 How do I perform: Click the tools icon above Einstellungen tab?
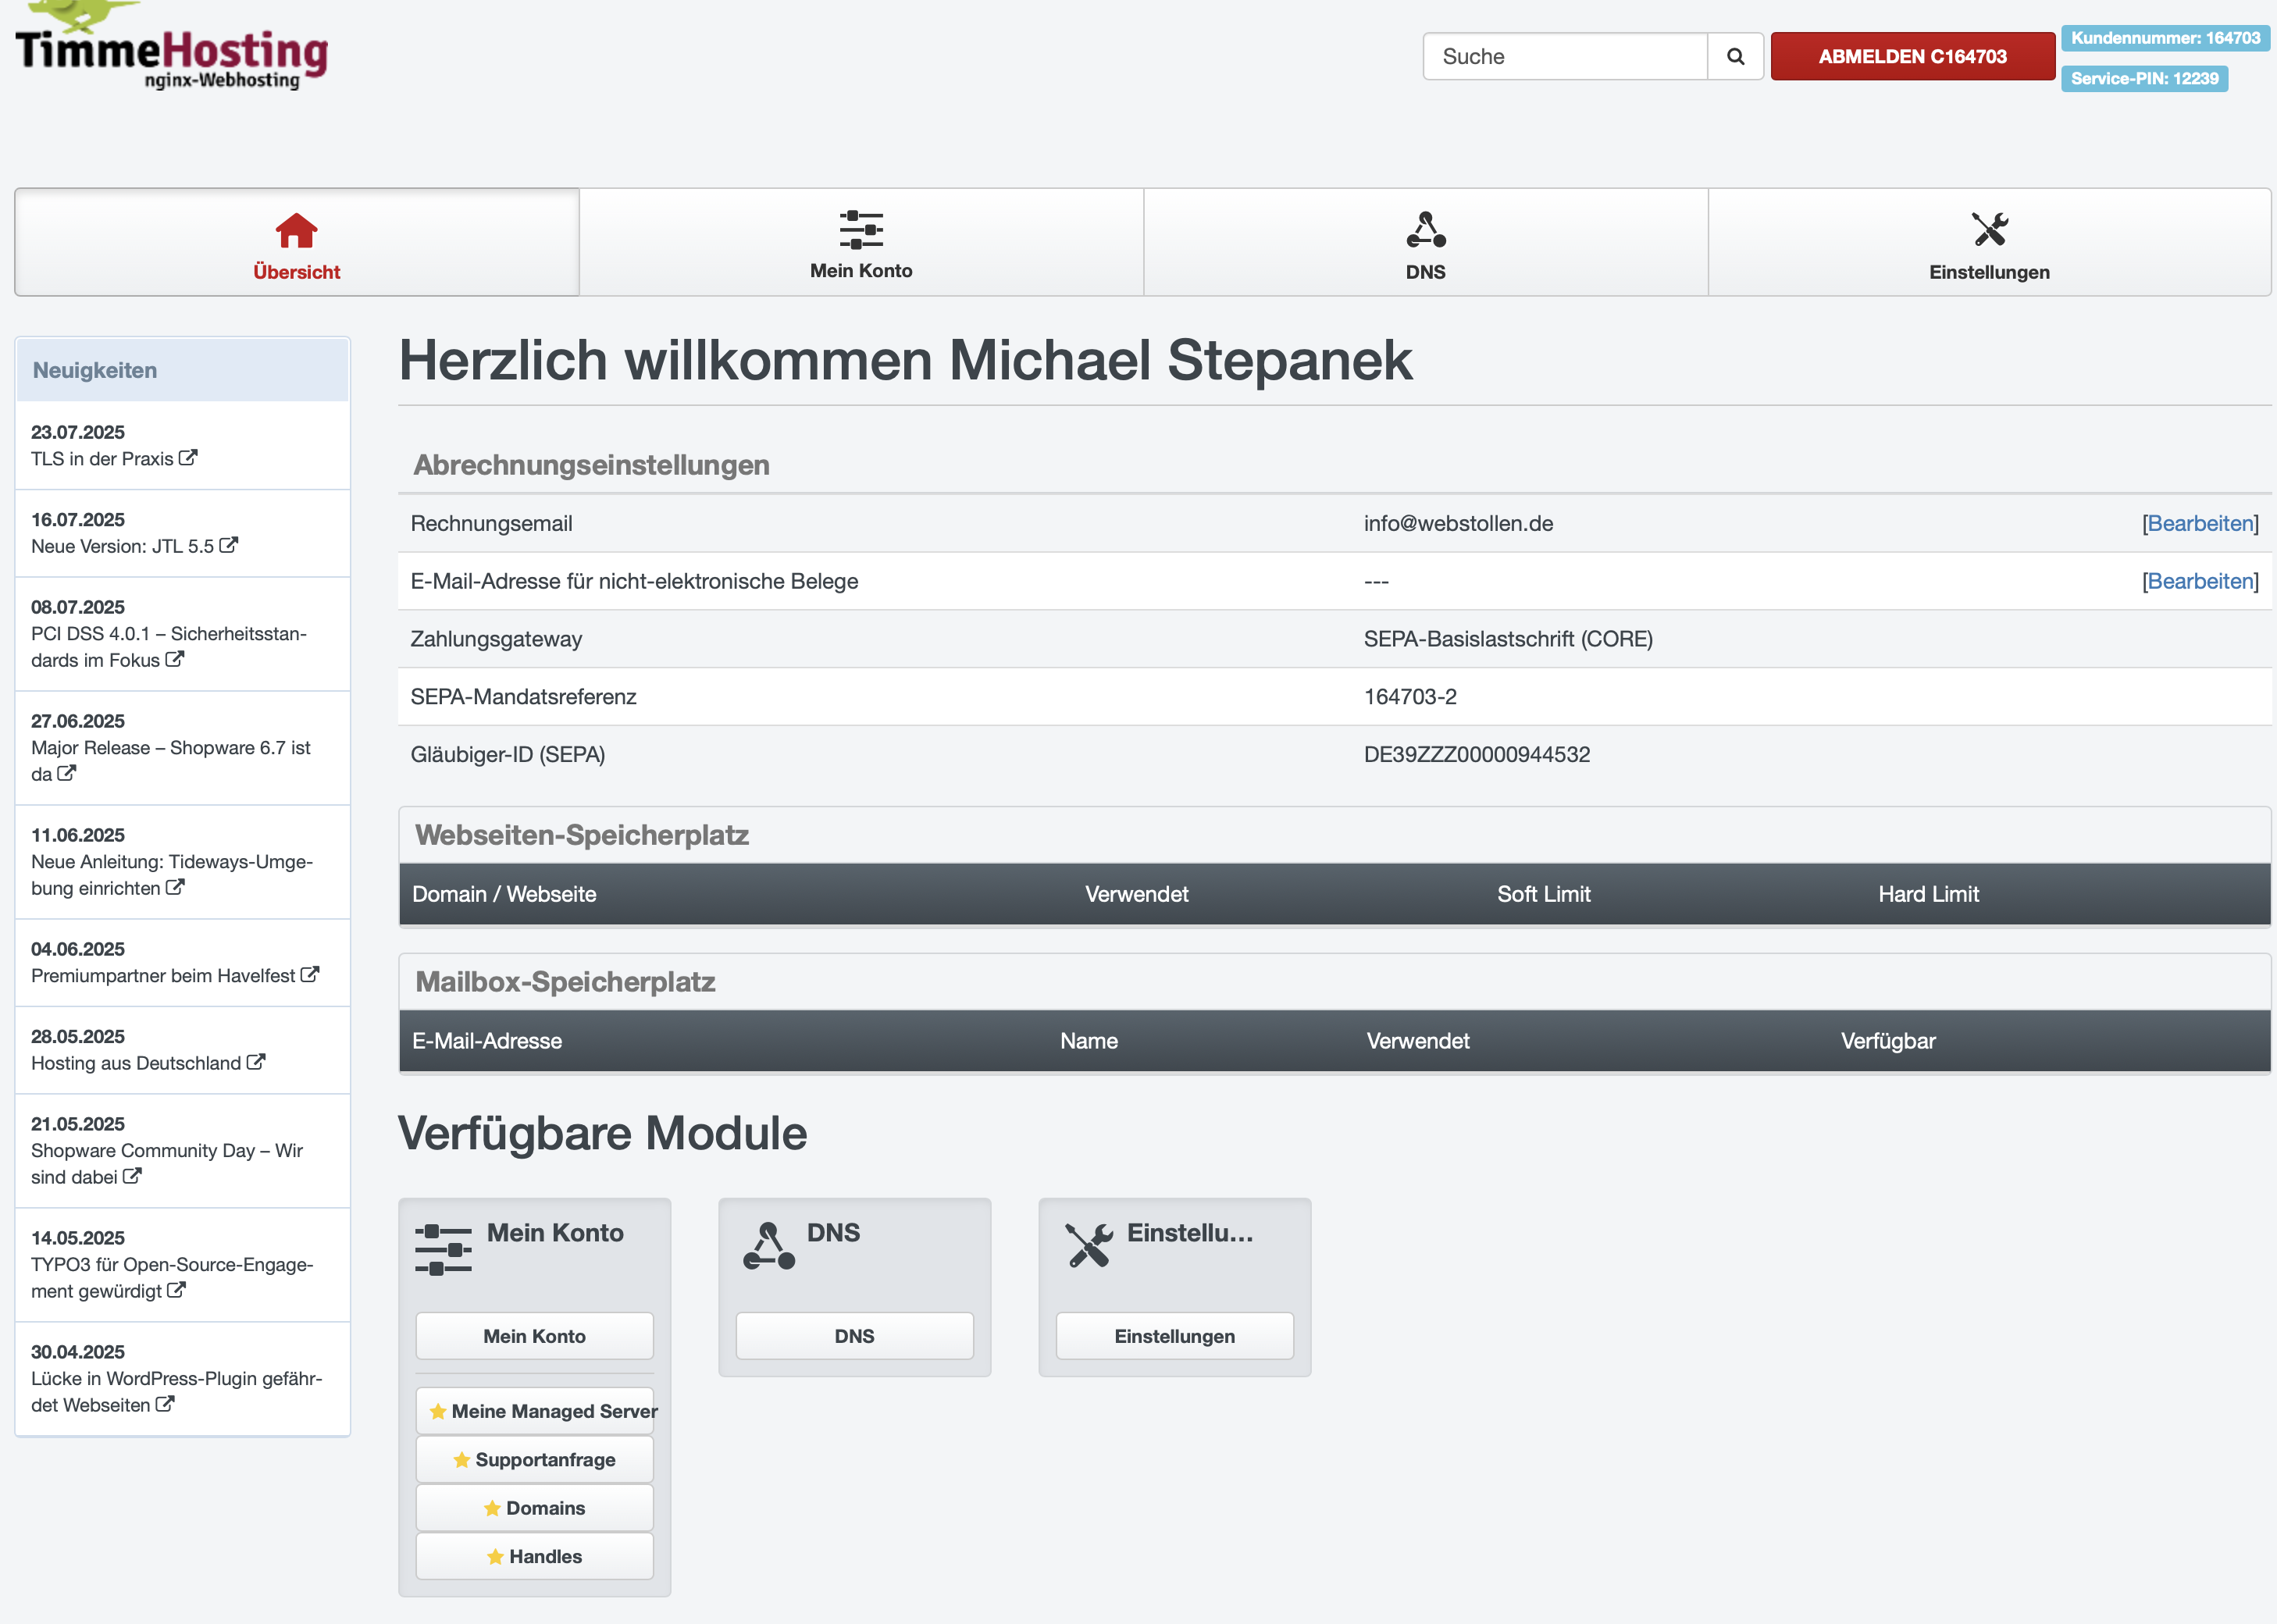tap(1989, 230)
